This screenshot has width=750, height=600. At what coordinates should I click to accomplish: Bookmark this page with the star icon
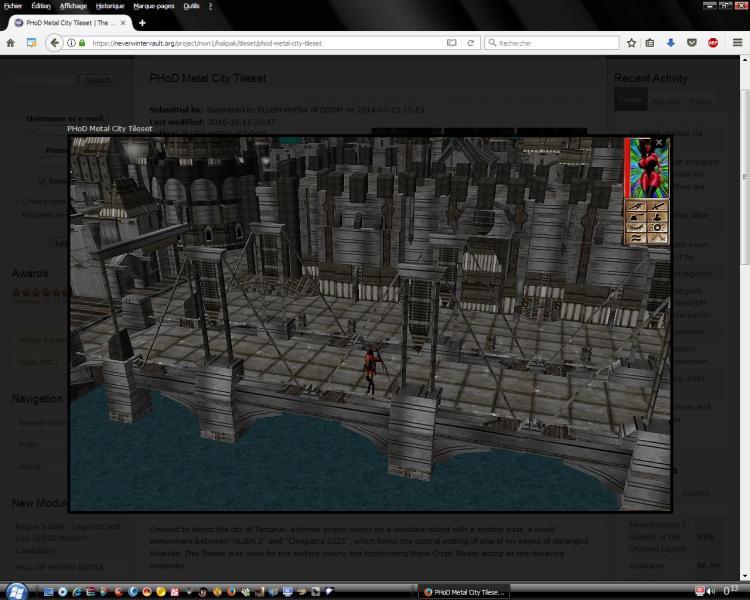pyautogui.click(x=631, y=43)
